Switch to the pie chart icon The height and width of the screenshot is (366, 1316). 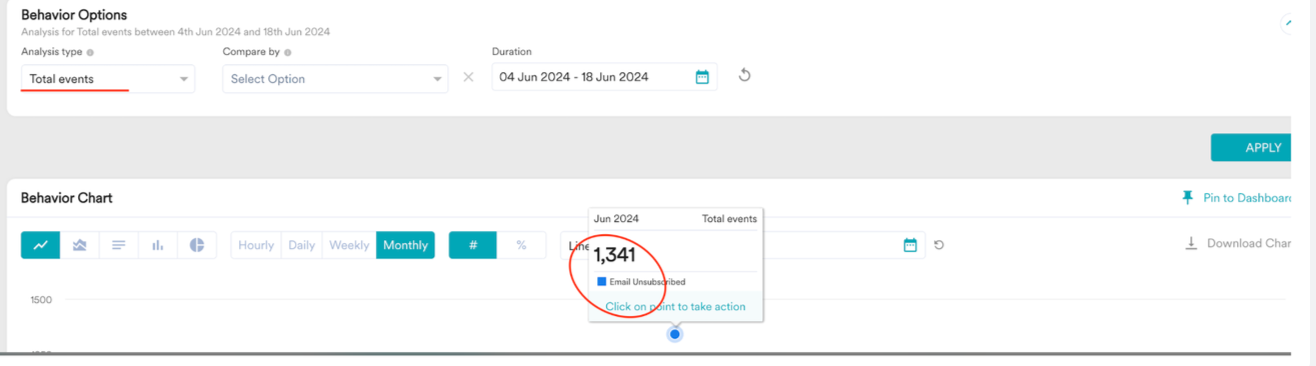(197, 245)
